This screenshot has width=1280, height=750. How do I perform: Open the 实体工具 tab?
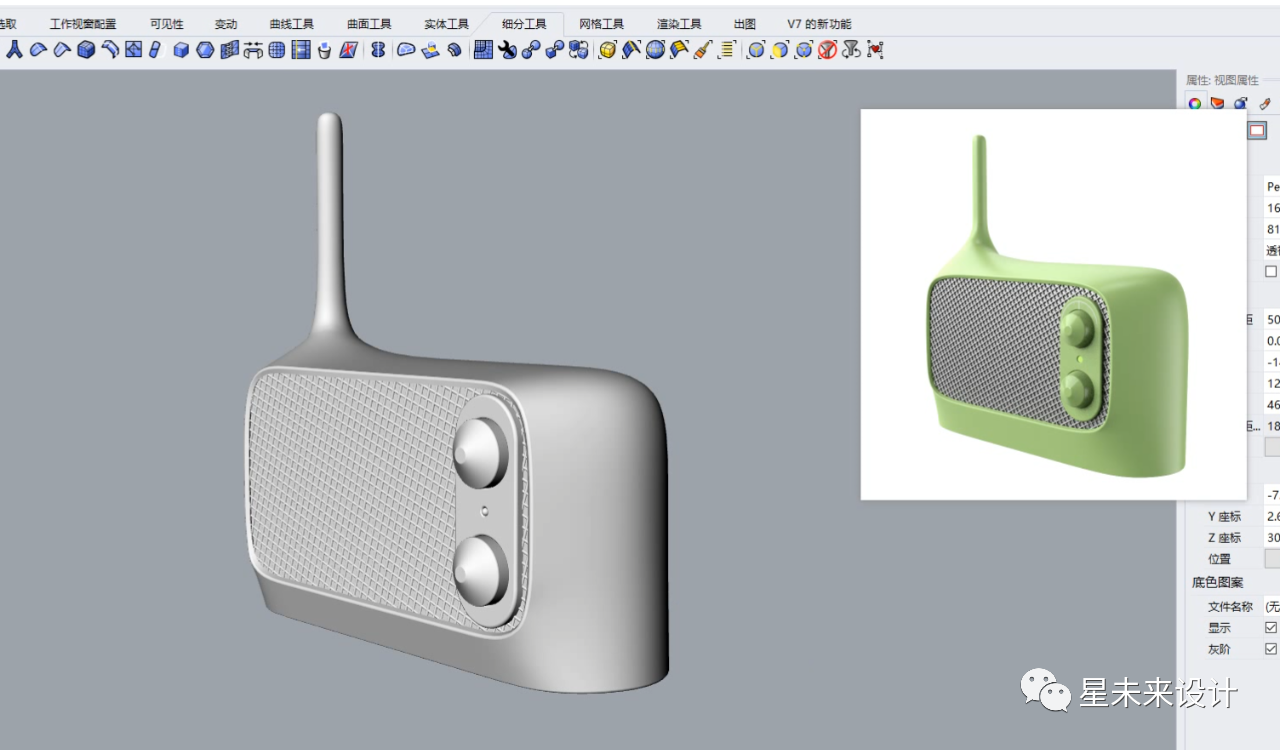coord(446,24)
